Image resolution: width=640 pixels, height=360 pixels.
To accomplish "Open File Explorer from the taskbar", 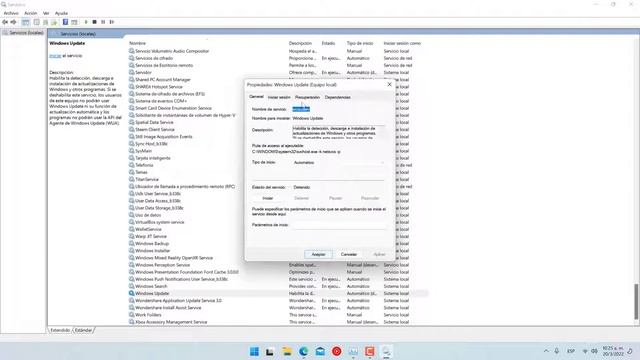I will (x=287, y=351).
